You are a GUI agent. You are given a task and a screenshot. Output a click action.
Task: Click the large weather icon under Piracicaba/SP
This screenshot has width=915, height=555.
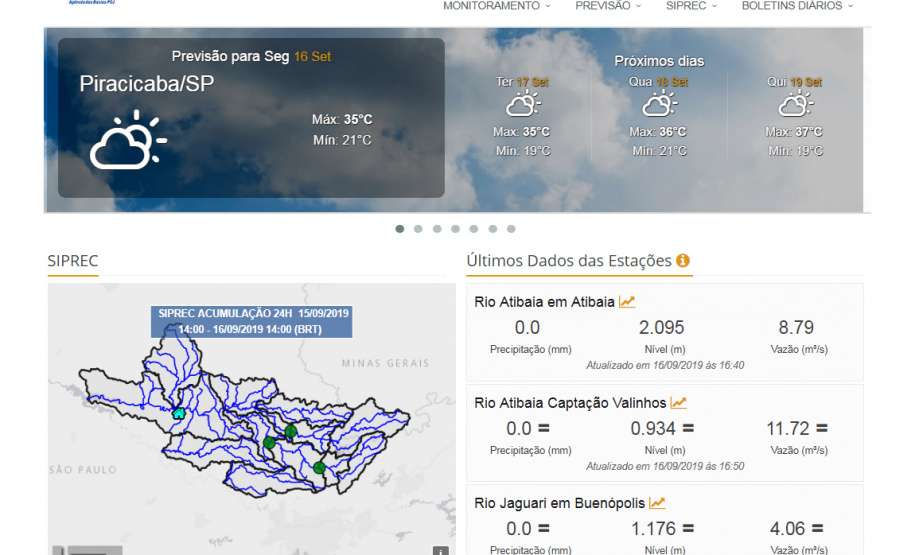(x=127, y=141)
